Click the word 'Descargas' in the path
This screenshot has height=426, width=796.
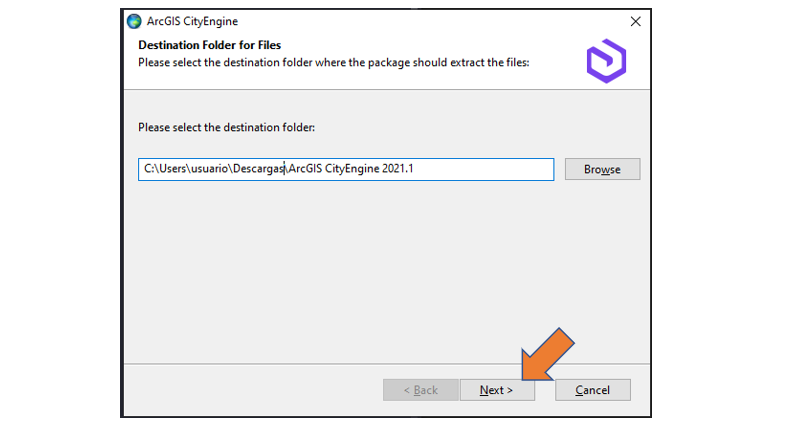click(258, 169)
